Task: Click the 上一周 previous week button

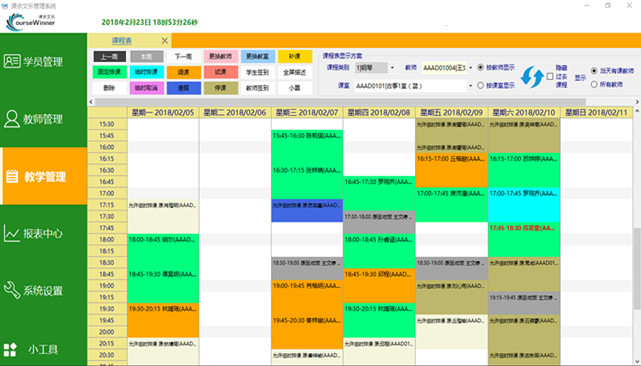Action: [110, 56]
